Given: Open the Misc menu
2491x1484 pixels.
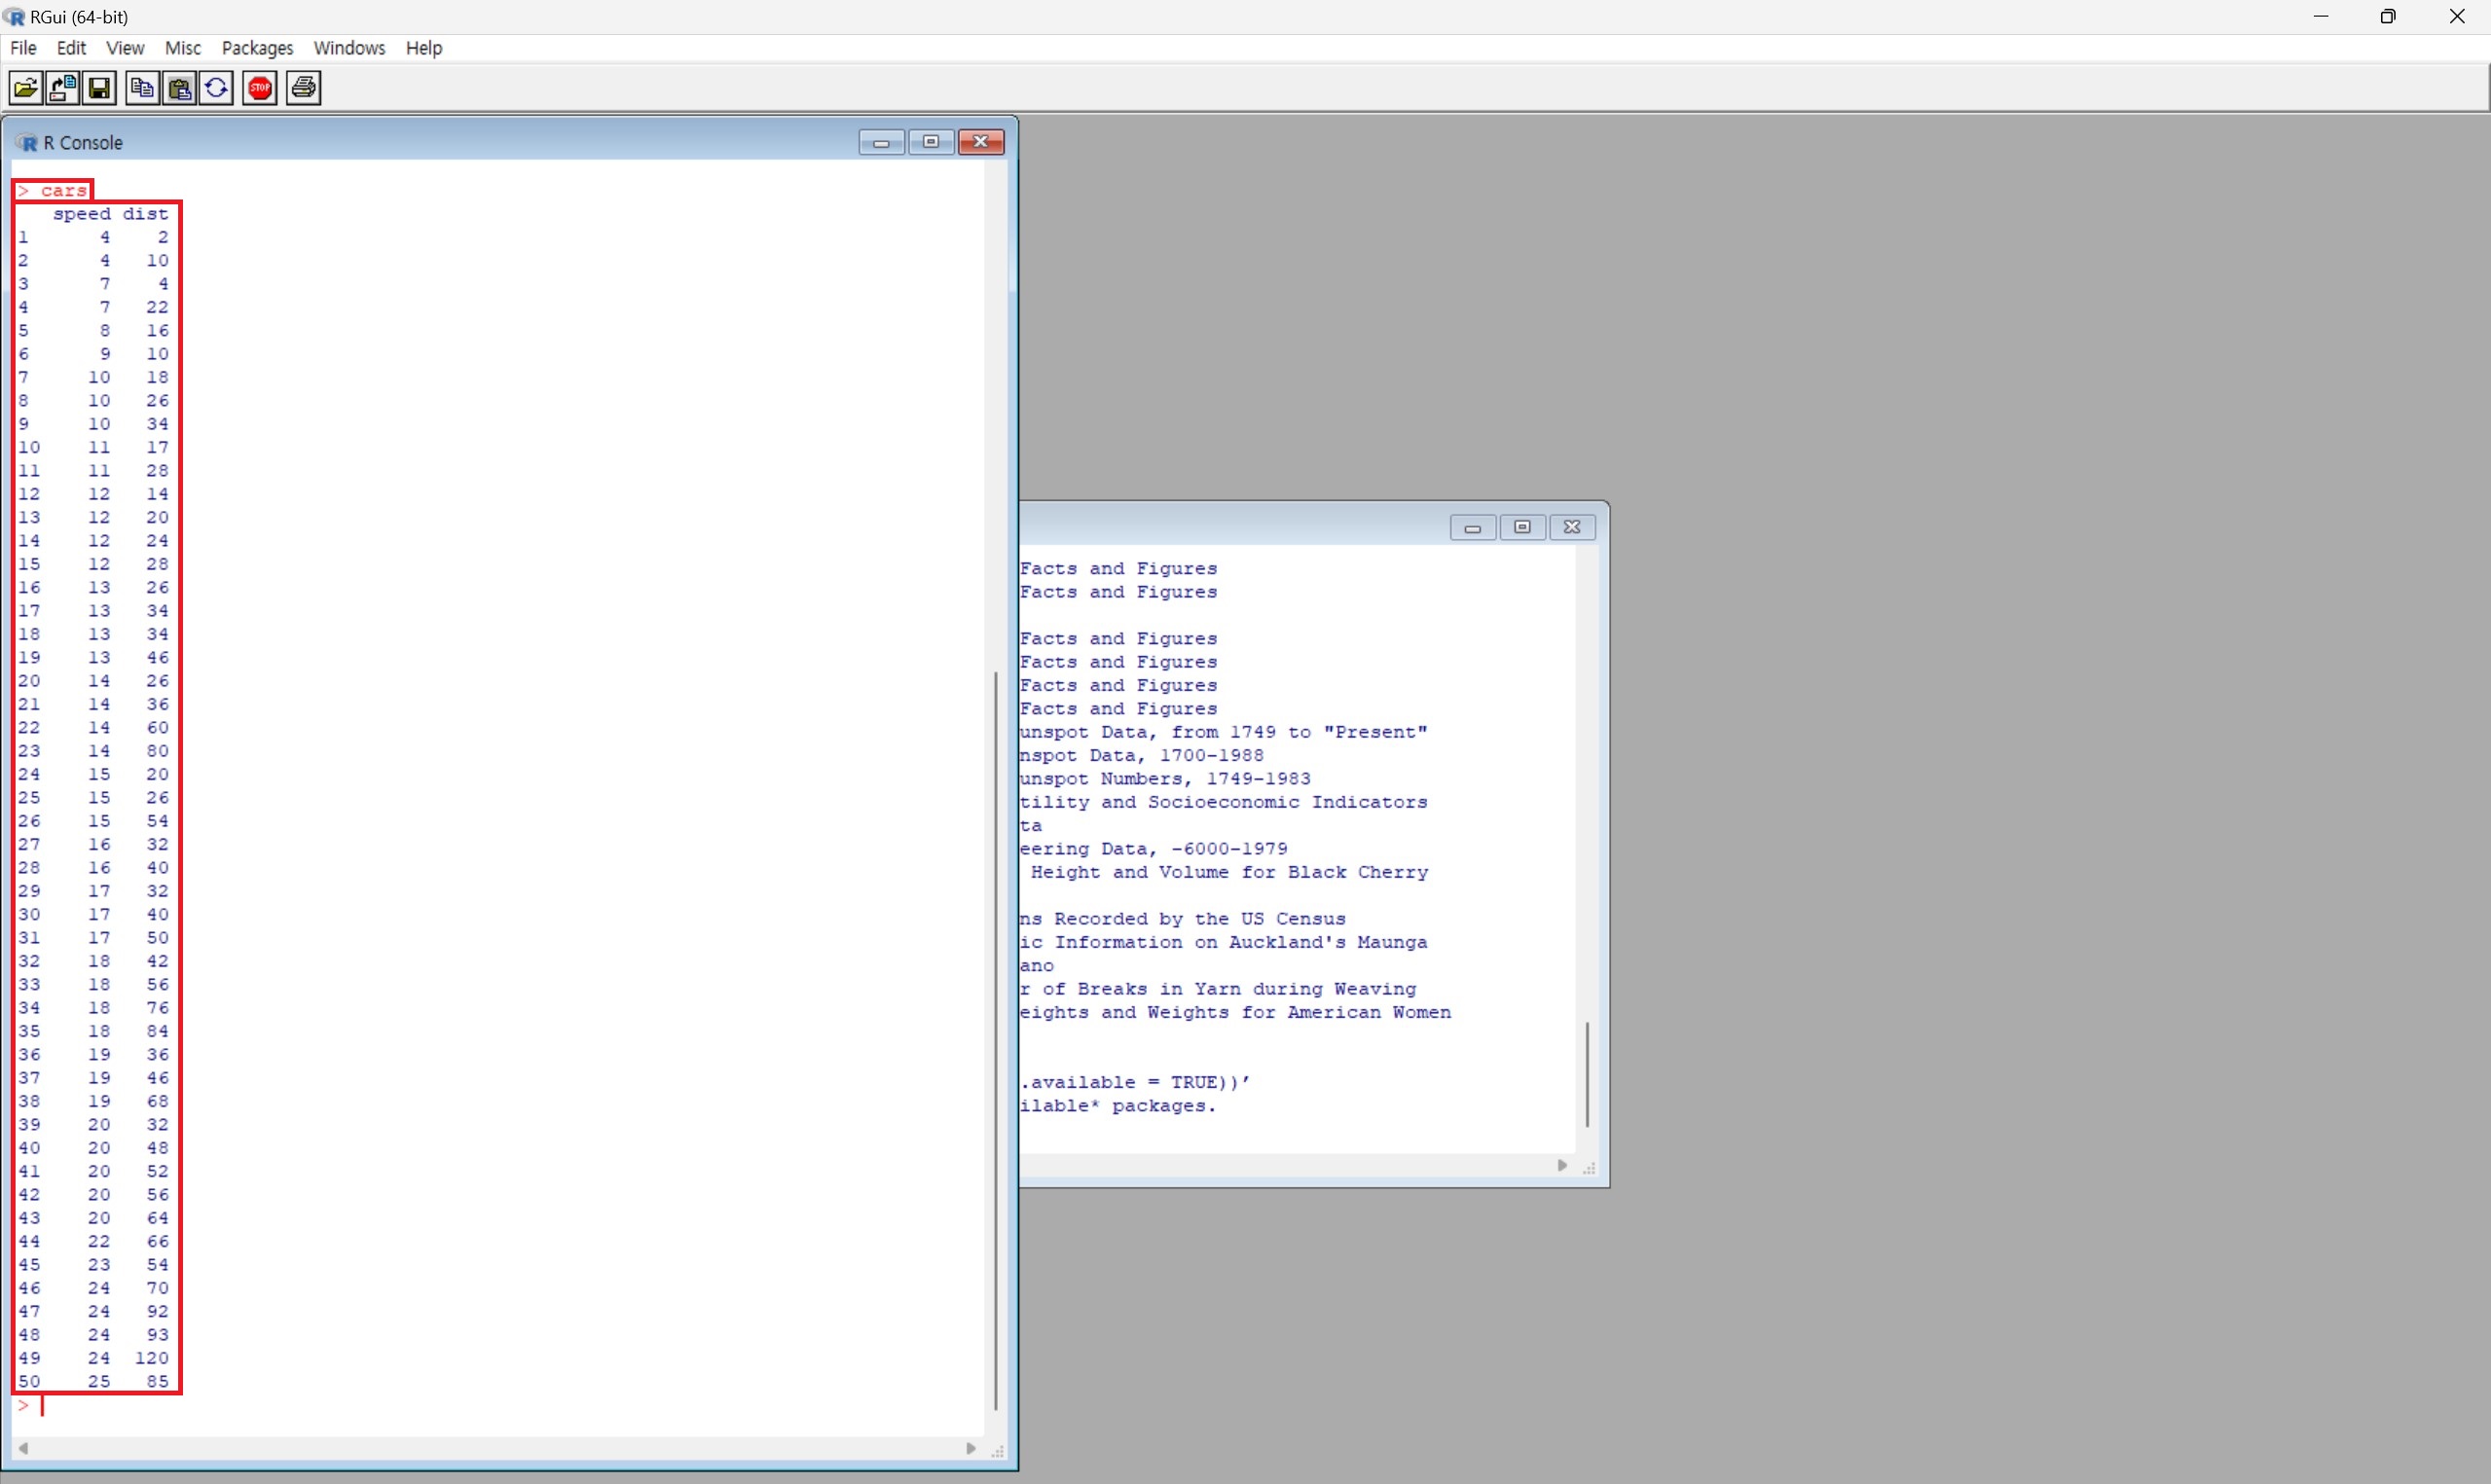Looking at the screenshot, I should pyautogui.click(x=183, y=48).
